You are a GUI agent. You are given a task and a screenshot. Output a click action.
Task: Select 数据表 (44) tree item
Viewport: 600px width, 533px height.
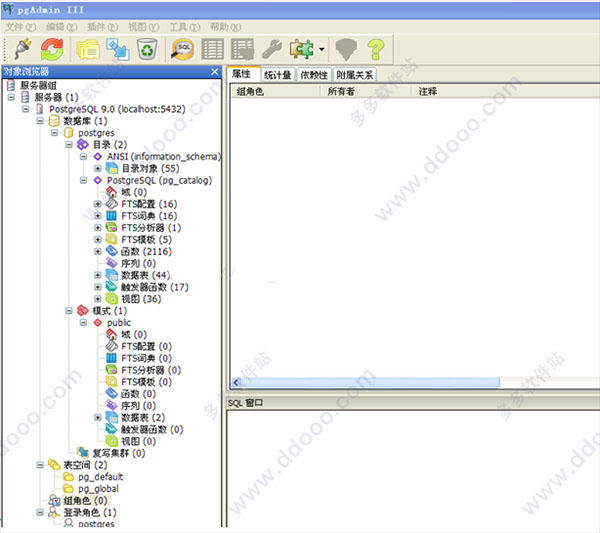tap(146, 275)
